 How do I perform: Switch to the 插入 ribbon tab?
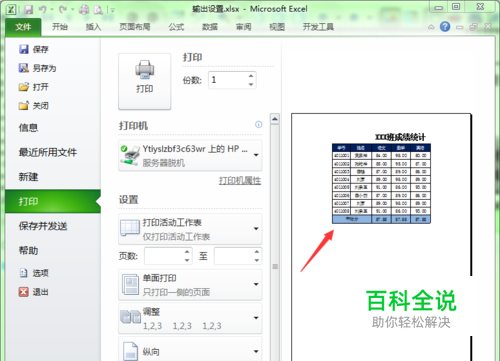[x=93, y=27]
